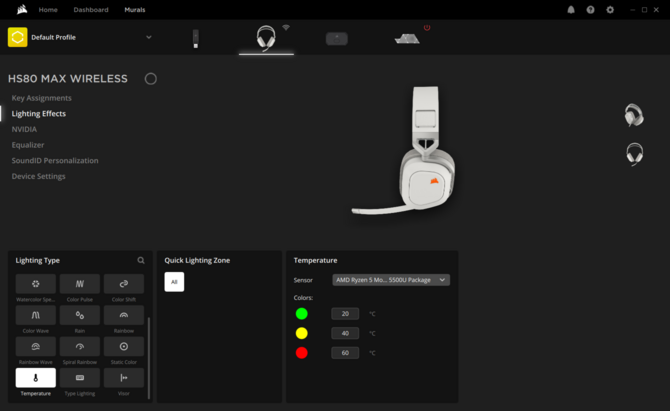Change the yellow temperature color swatch
This screenshot has height=411, width=670.
(x=302, y=333)
